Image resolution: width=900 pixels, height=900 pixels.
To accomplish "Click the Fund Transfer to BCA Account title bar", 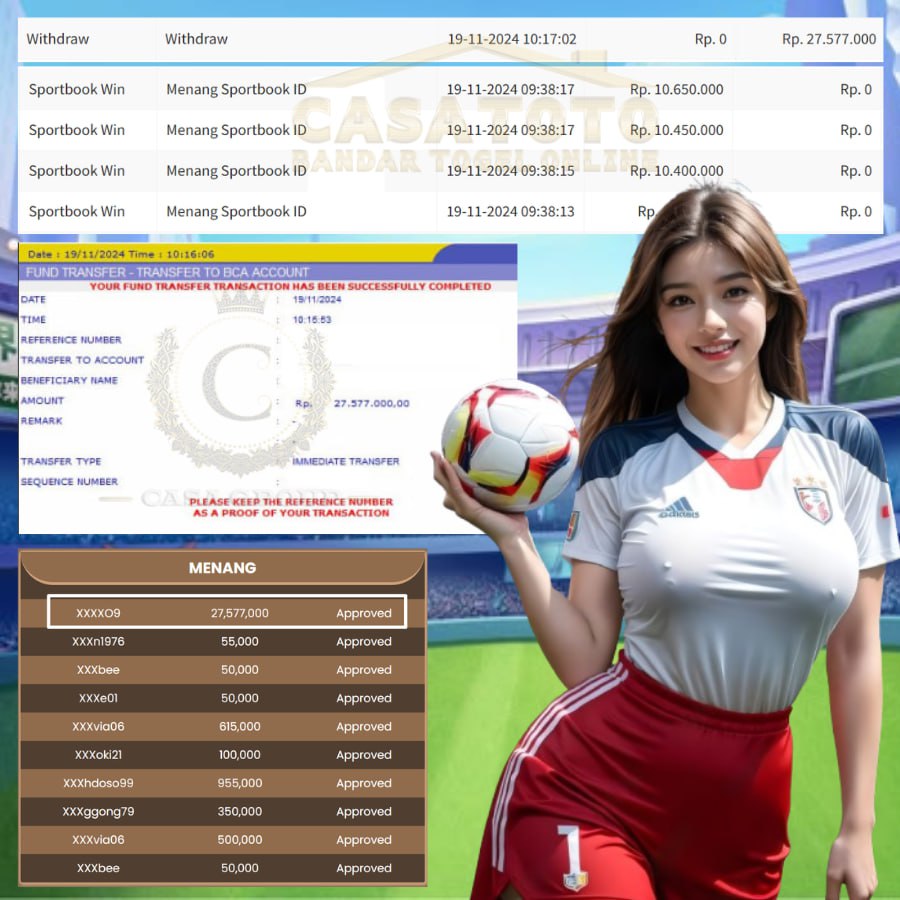I will click(268, 272).
